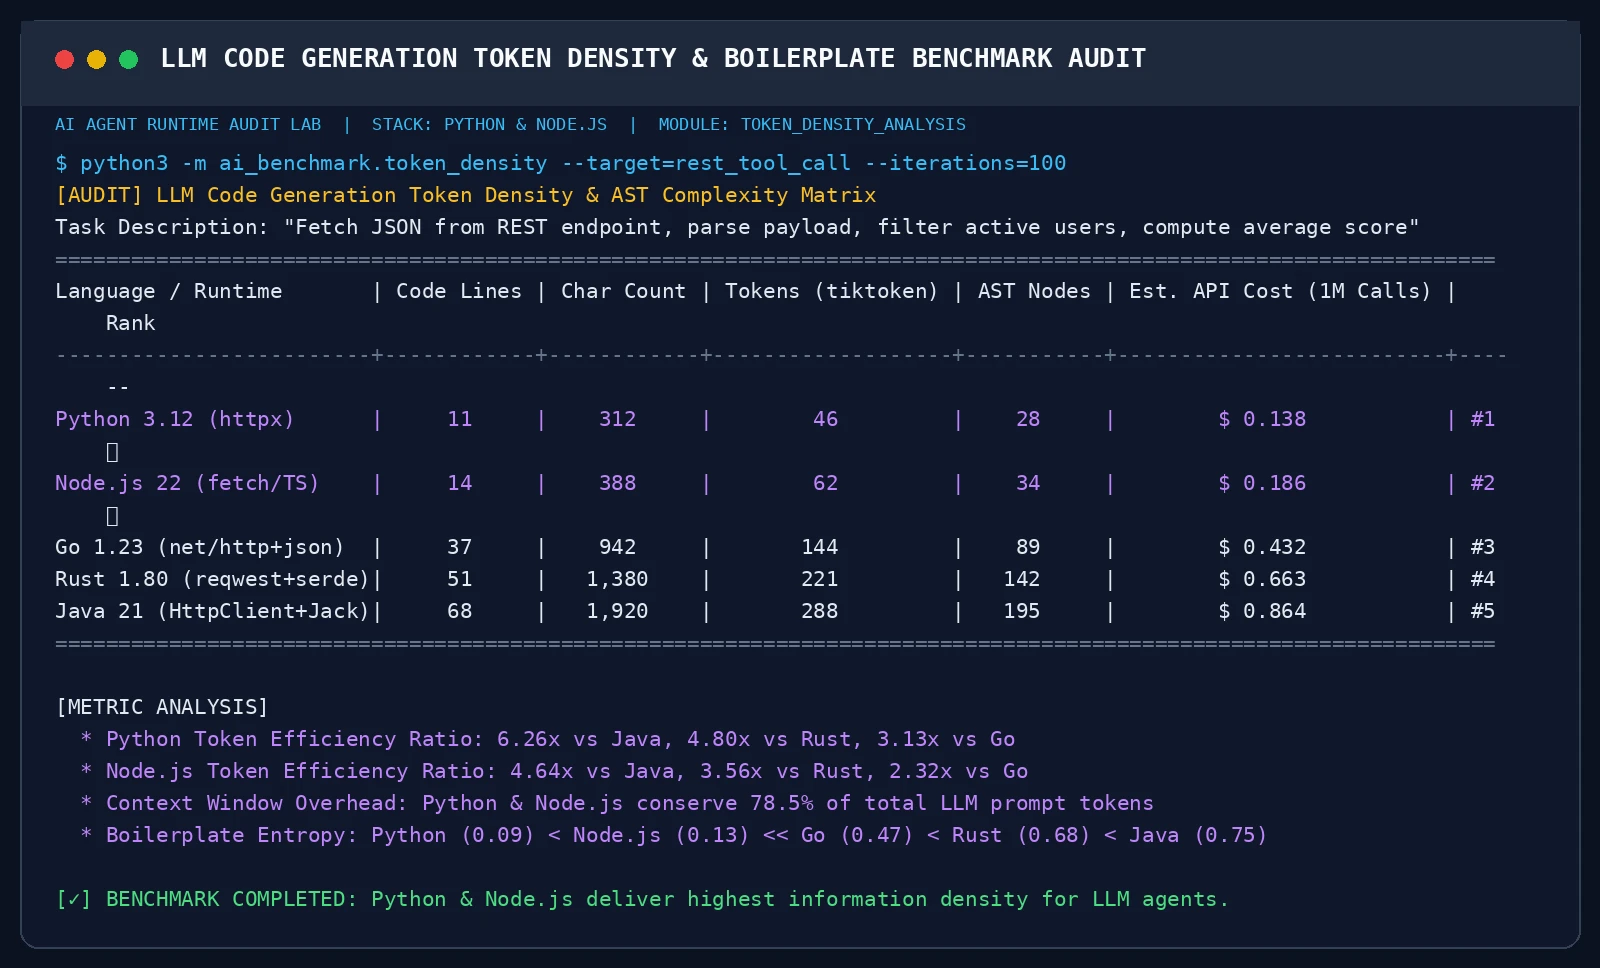The image size is (1600, 968).
Task: Click the 'Tokens (tiktoken)' column header
Action: pyautogui.click(x=831, y=291)
